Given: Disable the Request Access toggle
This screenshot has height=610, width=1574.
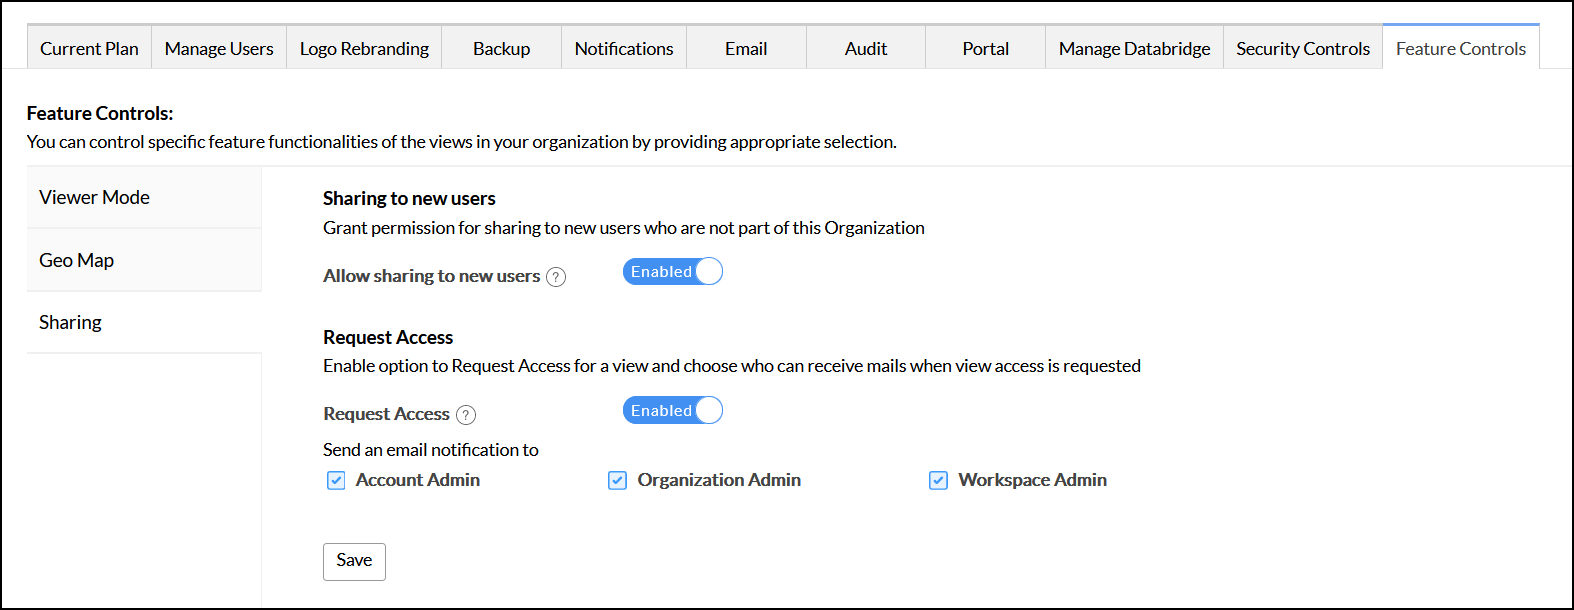Looking at the screenshot, I should coord(672,411).
